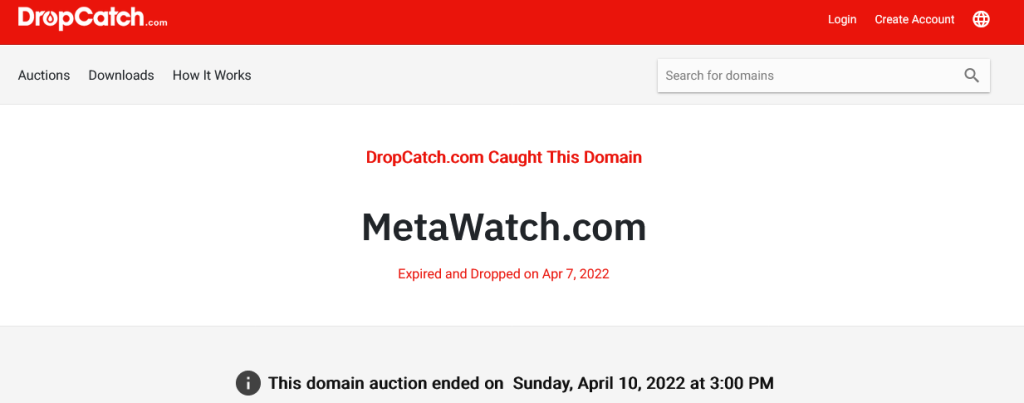The height and width of the screenshot is (403, 1024).
Task: Click the "Expired and Dropped on Apr 7, 2022" text
Action: coord(504,274)
